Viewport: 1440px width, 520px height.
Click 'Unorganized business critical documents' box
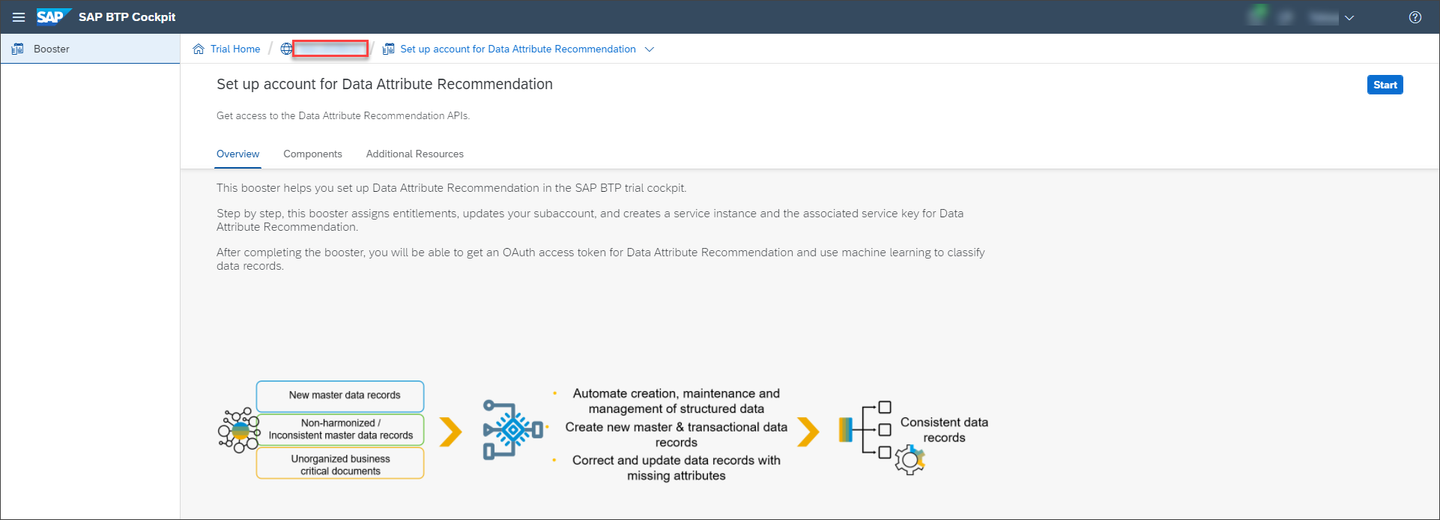pyautogui.click(x=340, y=464)
